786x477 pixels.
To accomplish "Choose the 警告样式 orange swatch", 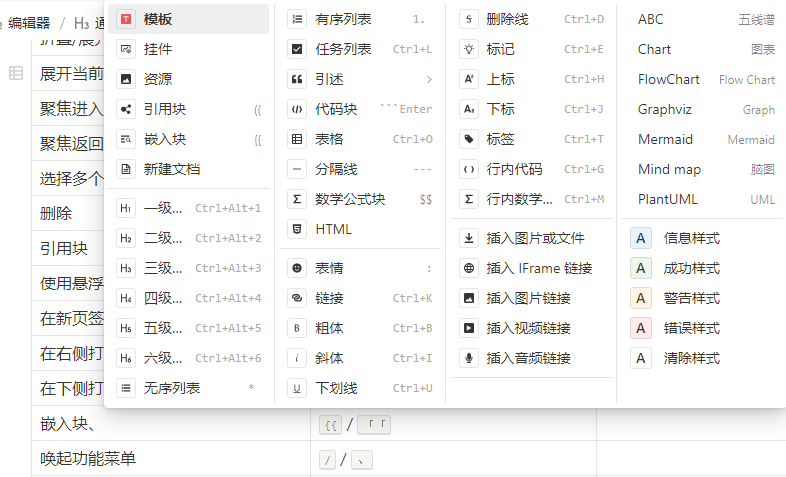I will [x=641, y=298].
